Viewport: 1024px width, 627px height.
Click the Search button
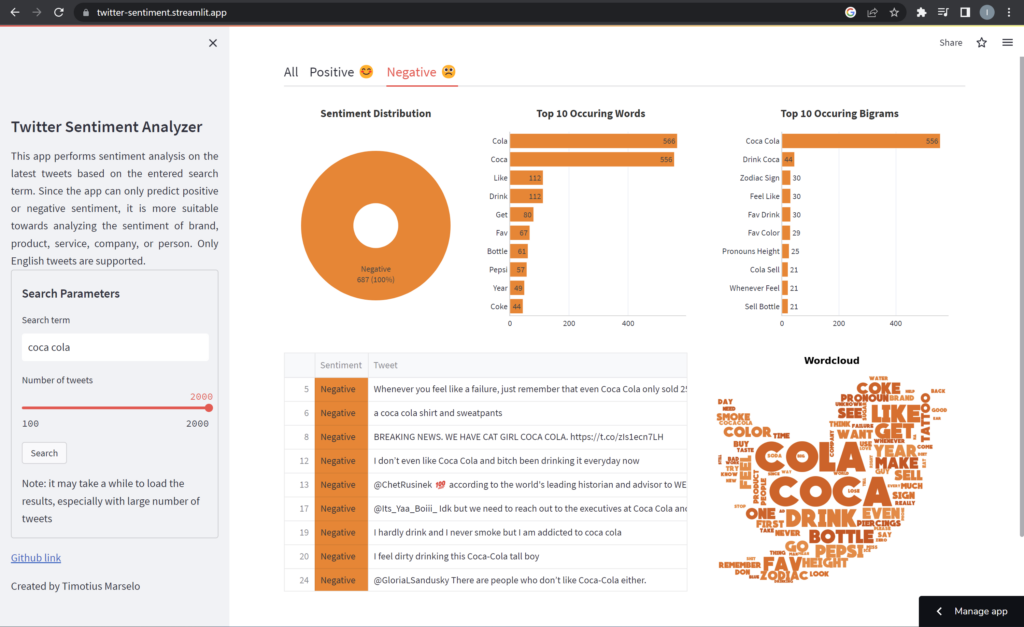point(44,453)
